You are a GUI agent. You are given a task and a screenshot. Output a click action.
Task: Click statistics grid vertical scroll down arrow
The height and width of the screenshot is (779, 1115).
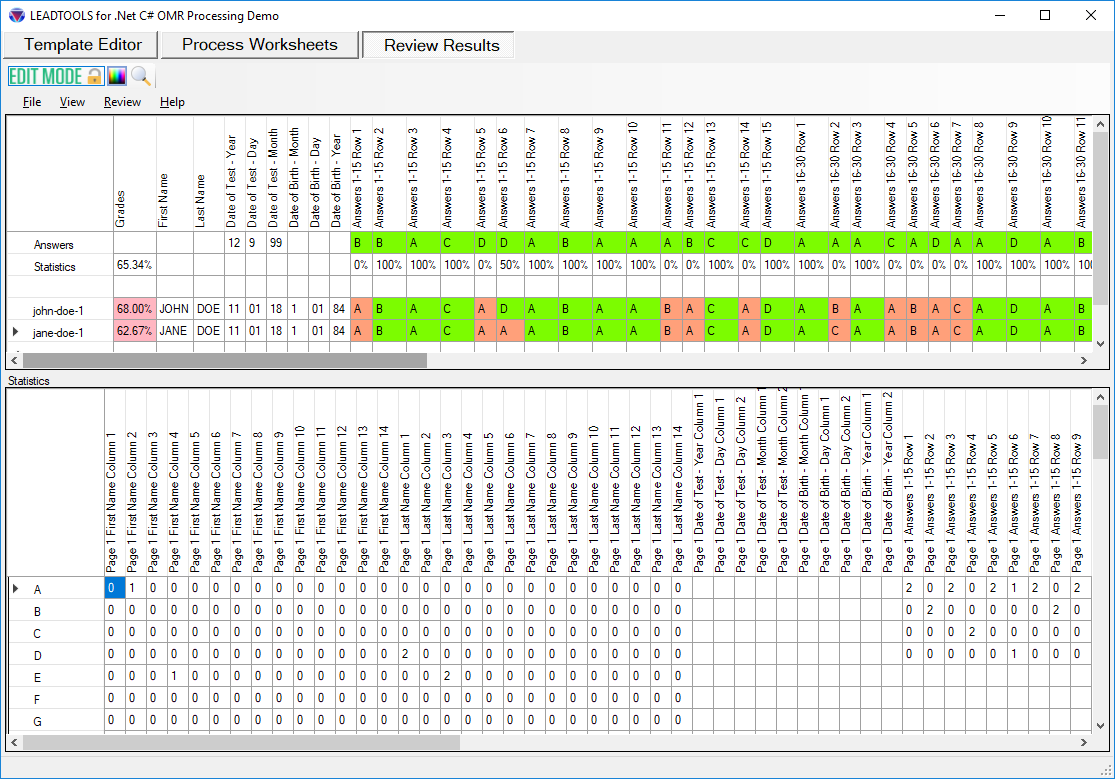click(1100, 726)
